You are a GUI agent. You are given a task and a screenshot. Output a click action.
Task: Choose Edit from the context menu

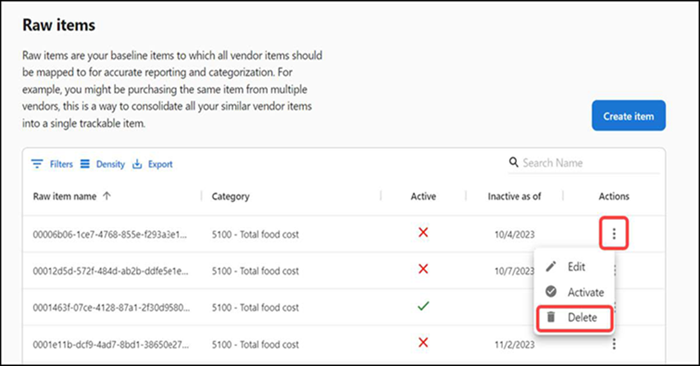click(x=574, y=267)
